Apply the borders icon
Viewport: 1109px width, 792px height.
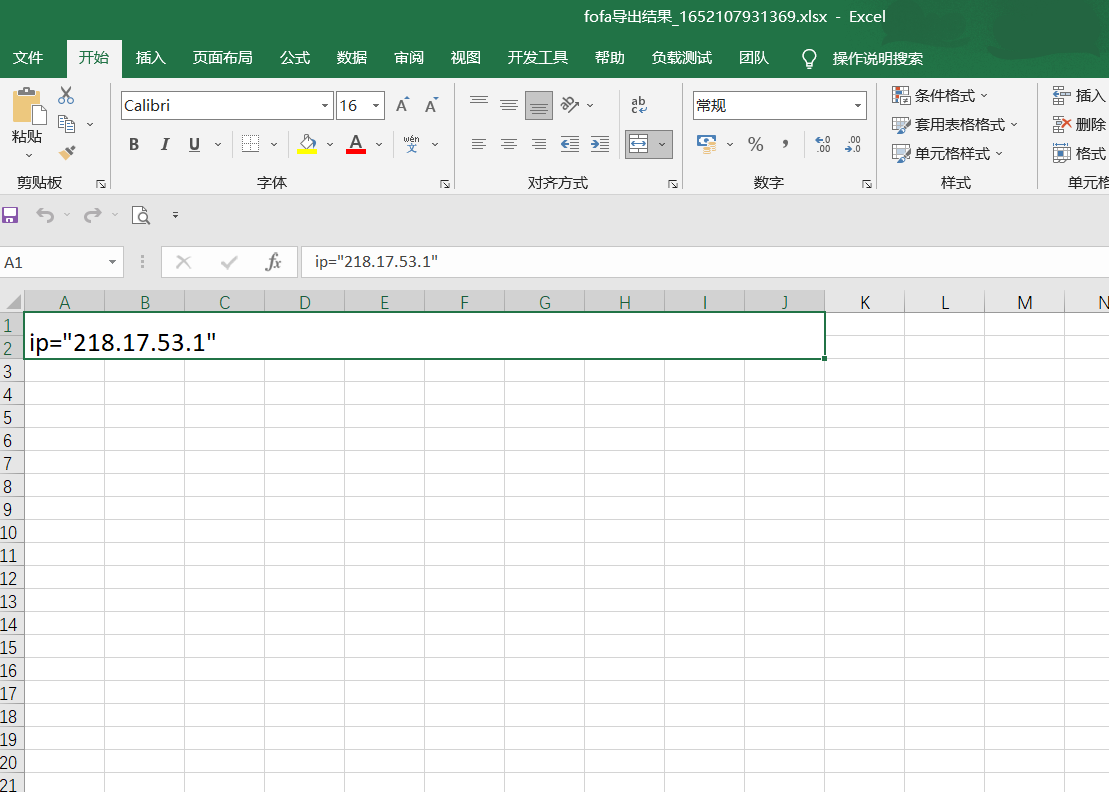(x=250, y=144)
